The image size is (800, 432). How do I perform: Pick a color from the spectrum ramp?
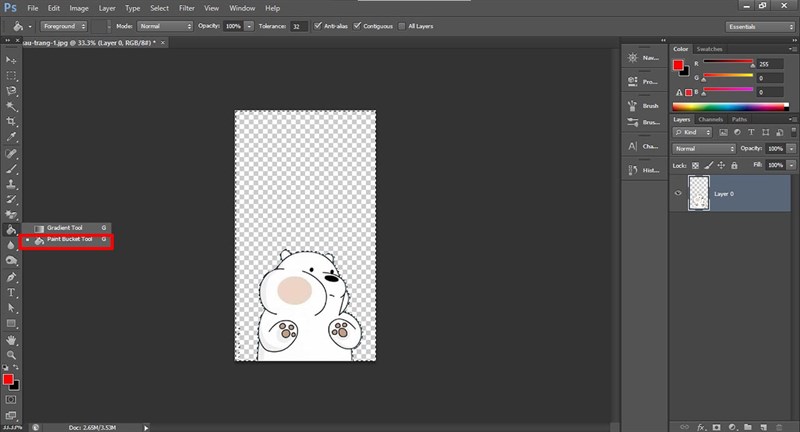click(730, 107)
